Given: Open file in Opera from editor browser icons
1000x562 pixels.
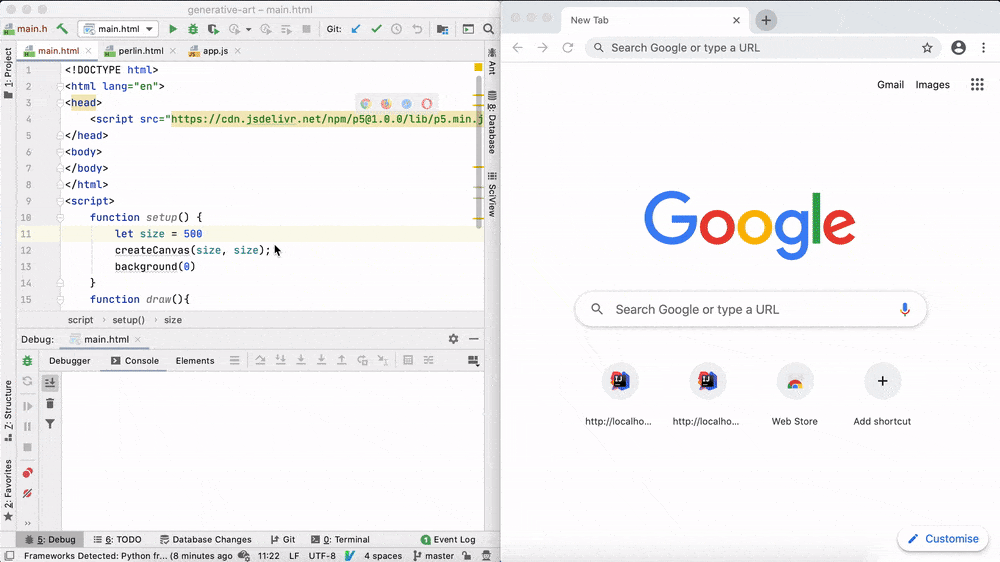Looking at the screenshot, I should [x=427, y=103].
